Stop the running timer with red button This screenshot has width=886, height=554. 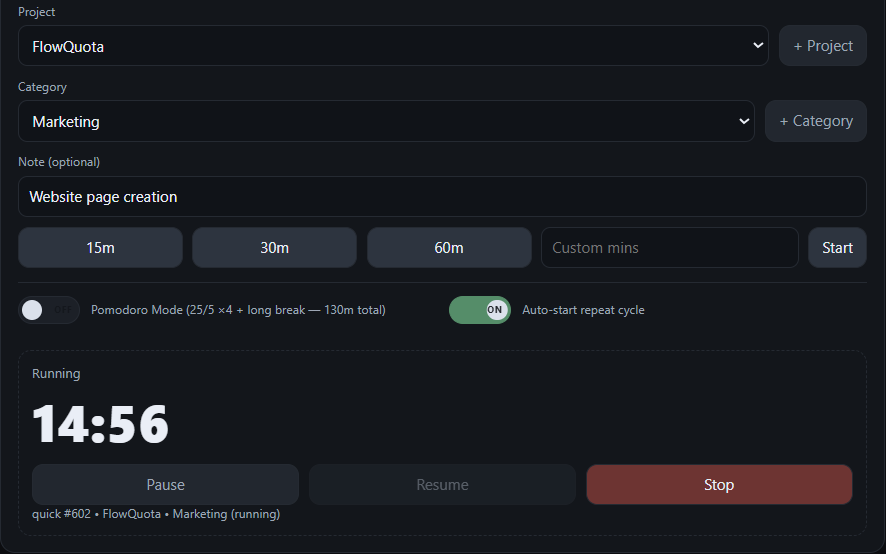(x=719, y=484)
